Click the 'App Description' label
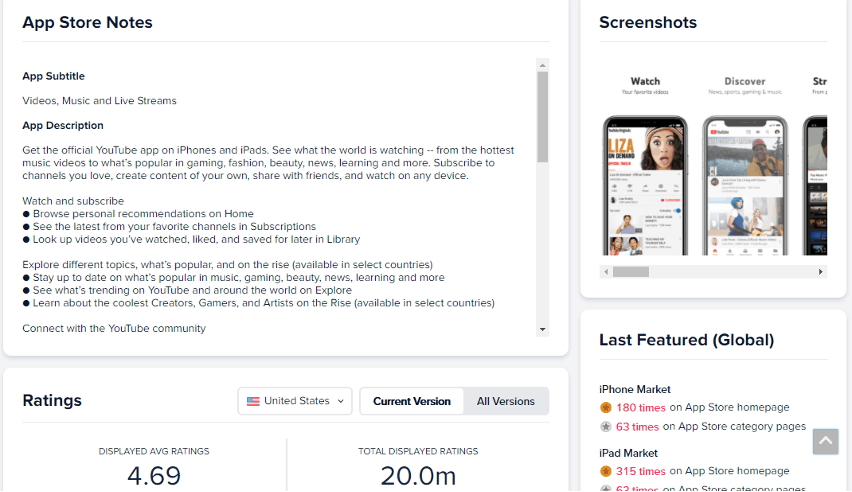Screen dimensions: 852x492 point(62,126)
